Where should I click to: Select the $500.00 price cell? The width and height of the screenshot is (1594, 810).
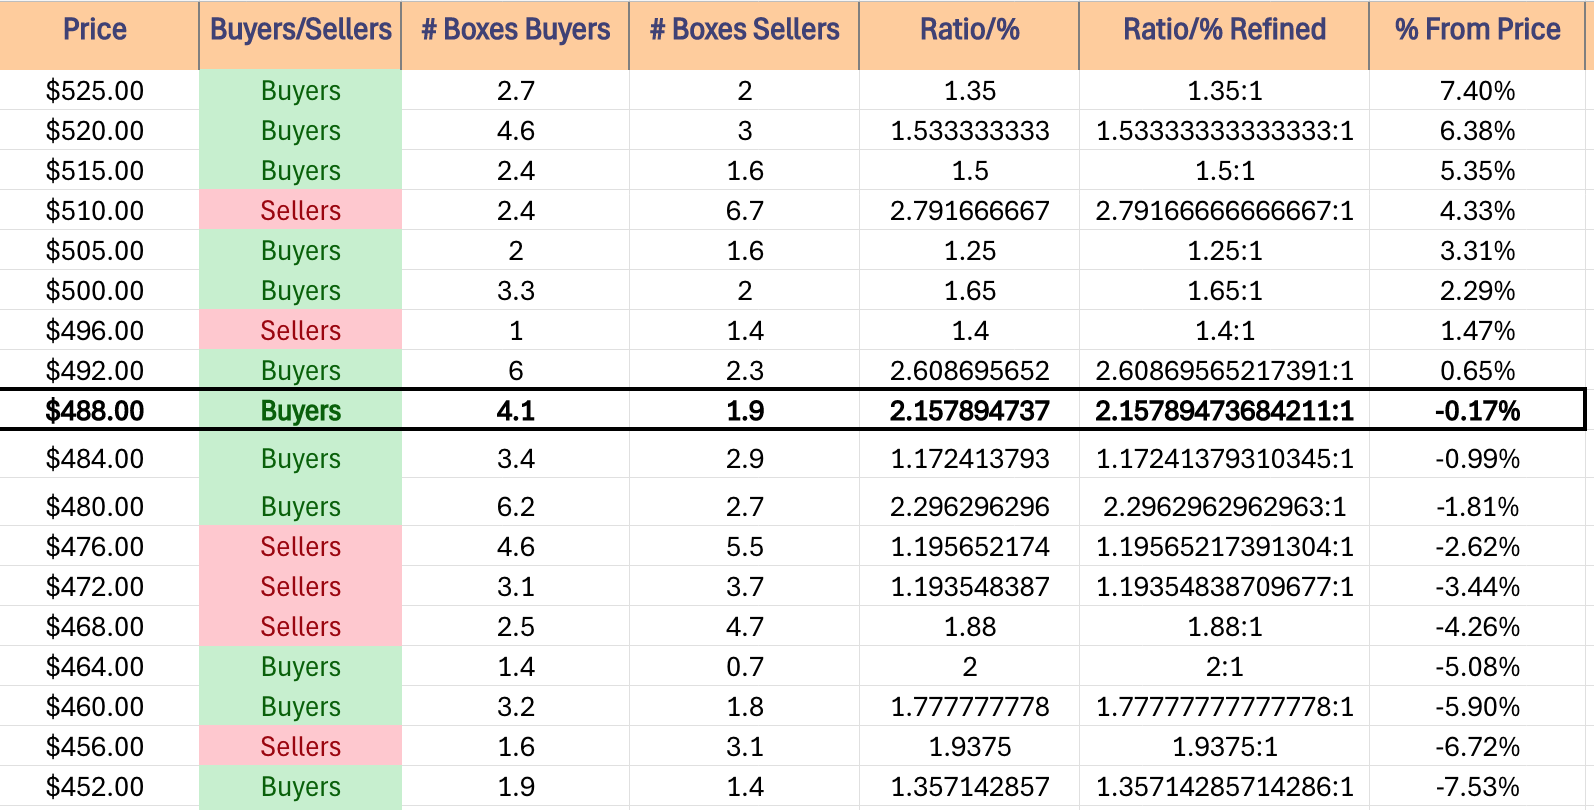tap(95, 291)
